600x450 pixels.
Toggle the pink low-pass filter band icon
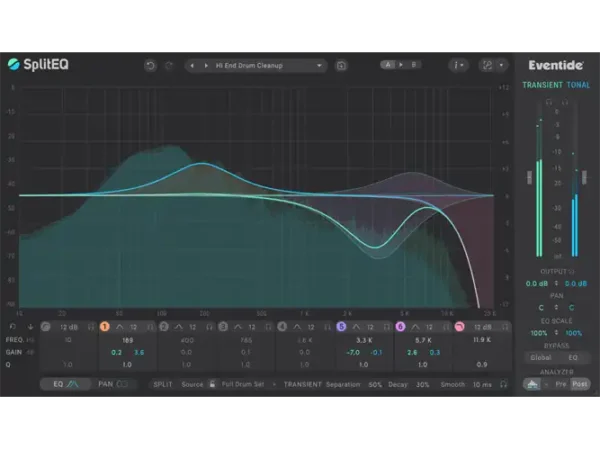click(460, 327)
